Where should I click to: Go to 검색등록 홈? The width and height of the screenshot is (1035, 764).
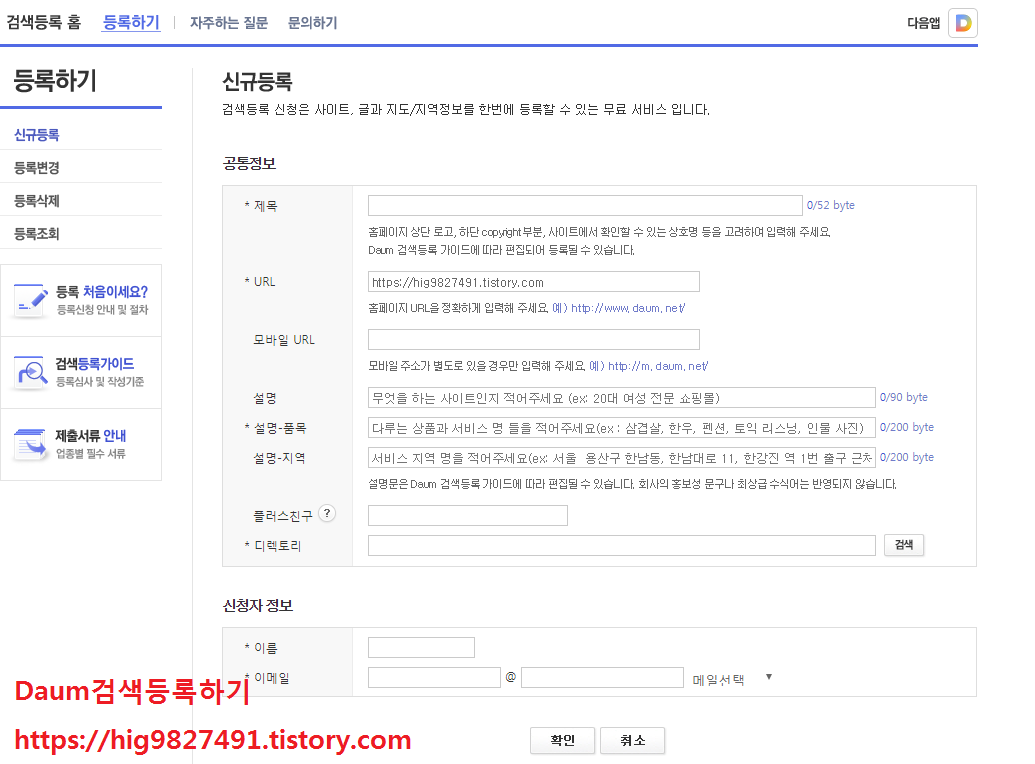click(x=44, y=22)
